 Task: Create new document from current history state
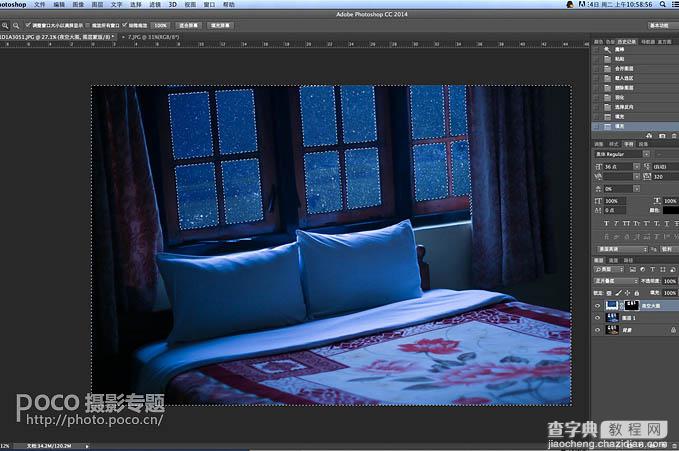[649, 136]
